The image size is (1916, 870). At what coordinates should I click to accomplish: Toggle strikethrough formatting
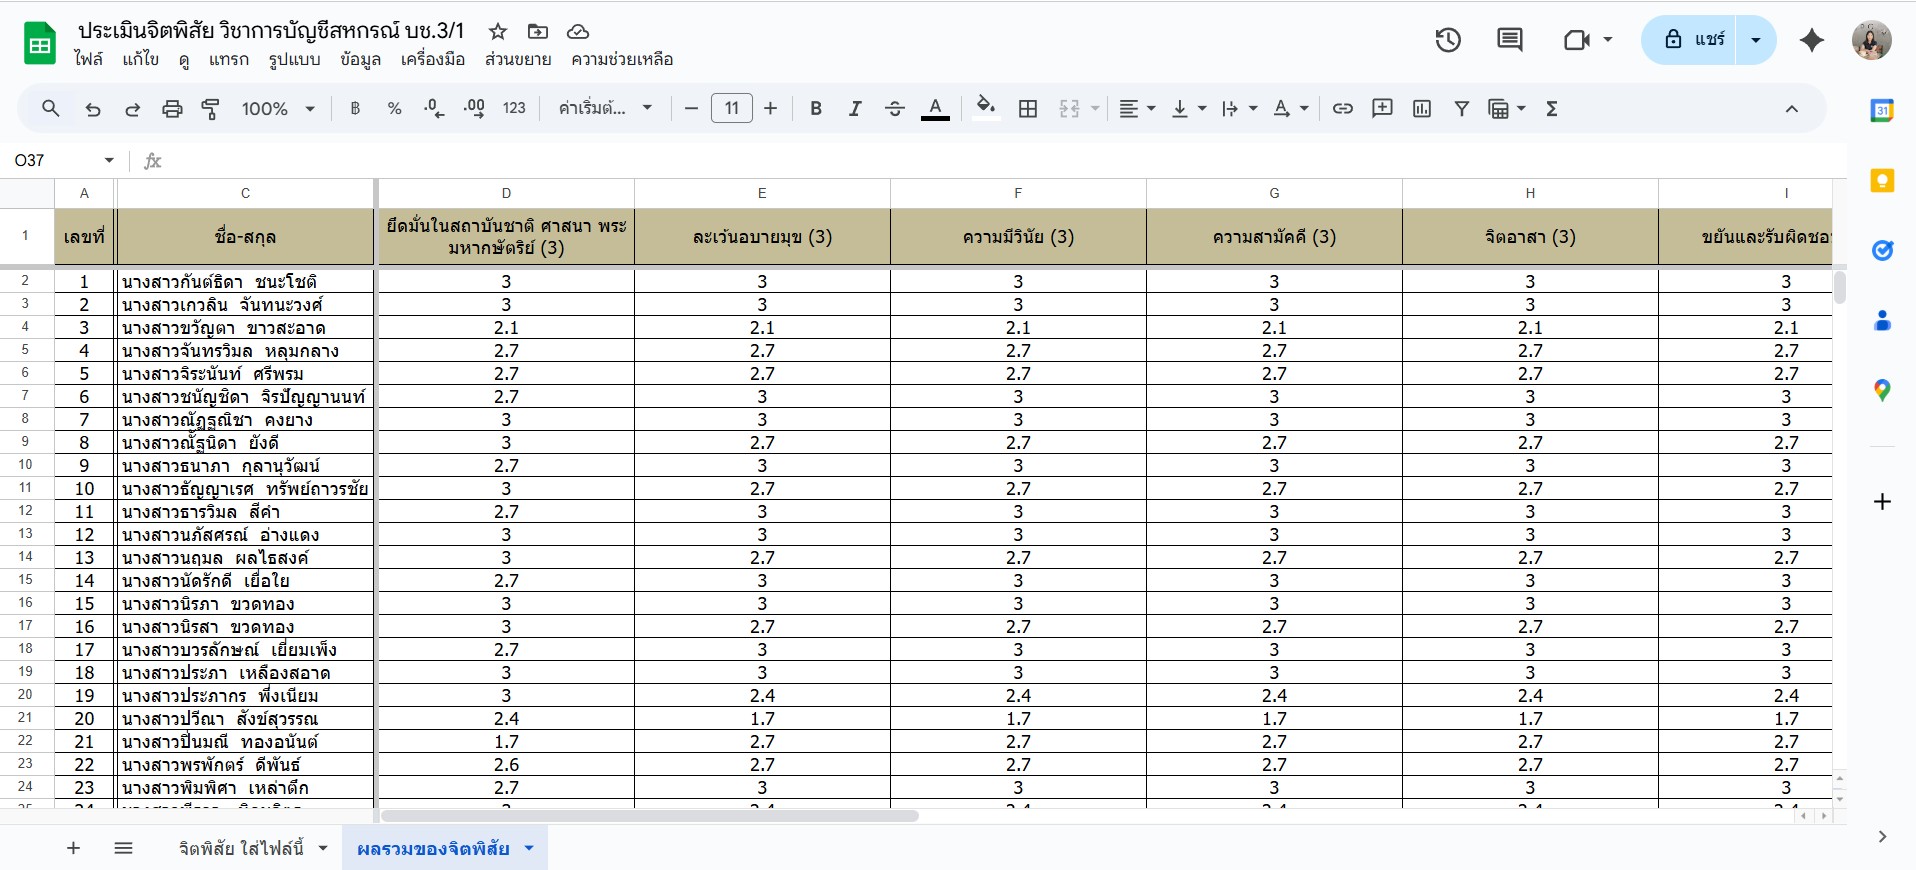pyautogui.click(x=895, y=109)
